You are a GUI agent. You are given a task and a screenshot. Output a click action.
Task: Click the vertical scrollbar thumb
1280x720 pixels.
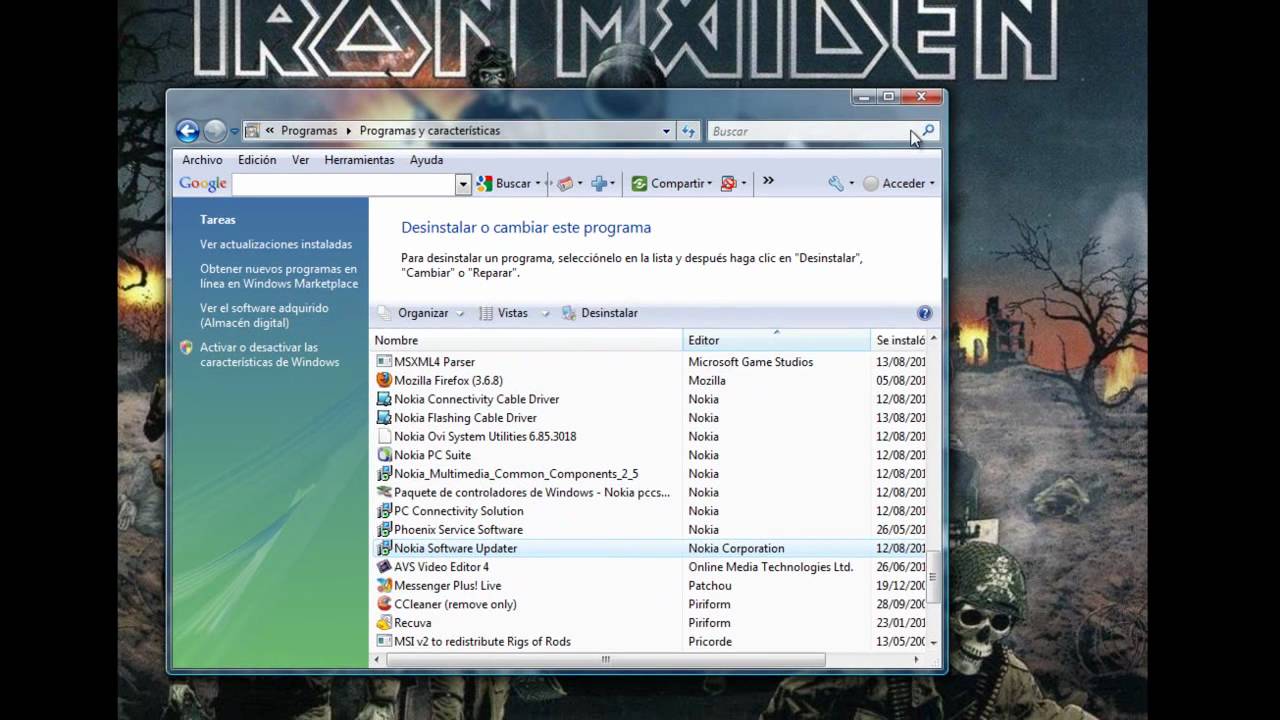(934, 577)
